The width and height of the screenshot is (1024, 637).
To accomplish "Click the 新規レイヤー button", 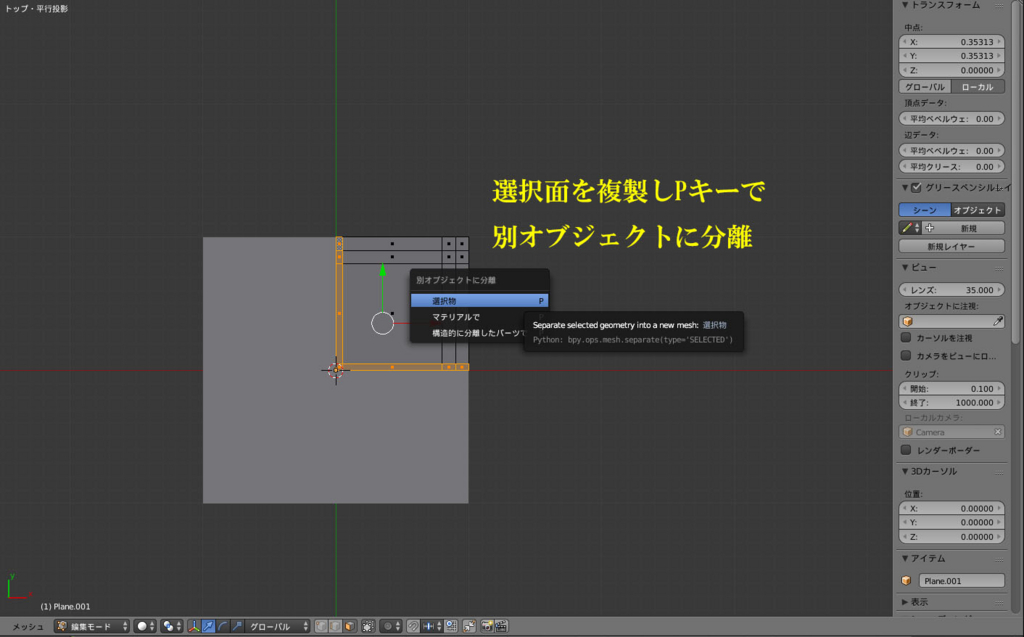I will pos(952,246).
